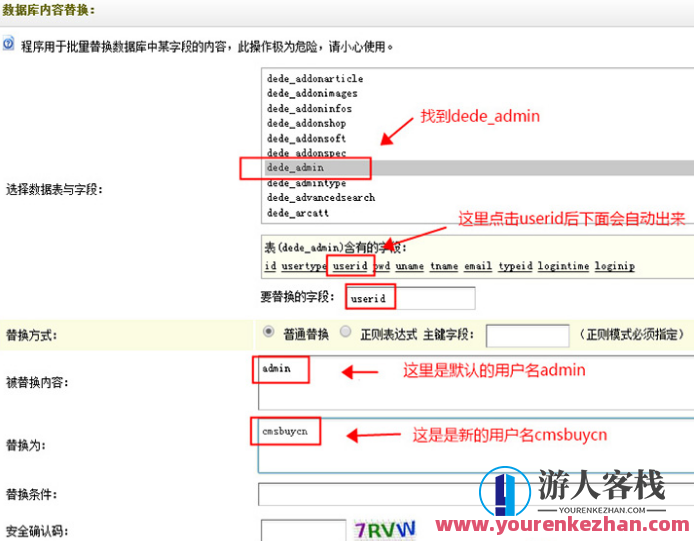Viewport: 695px width, 541px height.
Task: Select dede_advancedsearch in the table list
Action: [321, 198]
